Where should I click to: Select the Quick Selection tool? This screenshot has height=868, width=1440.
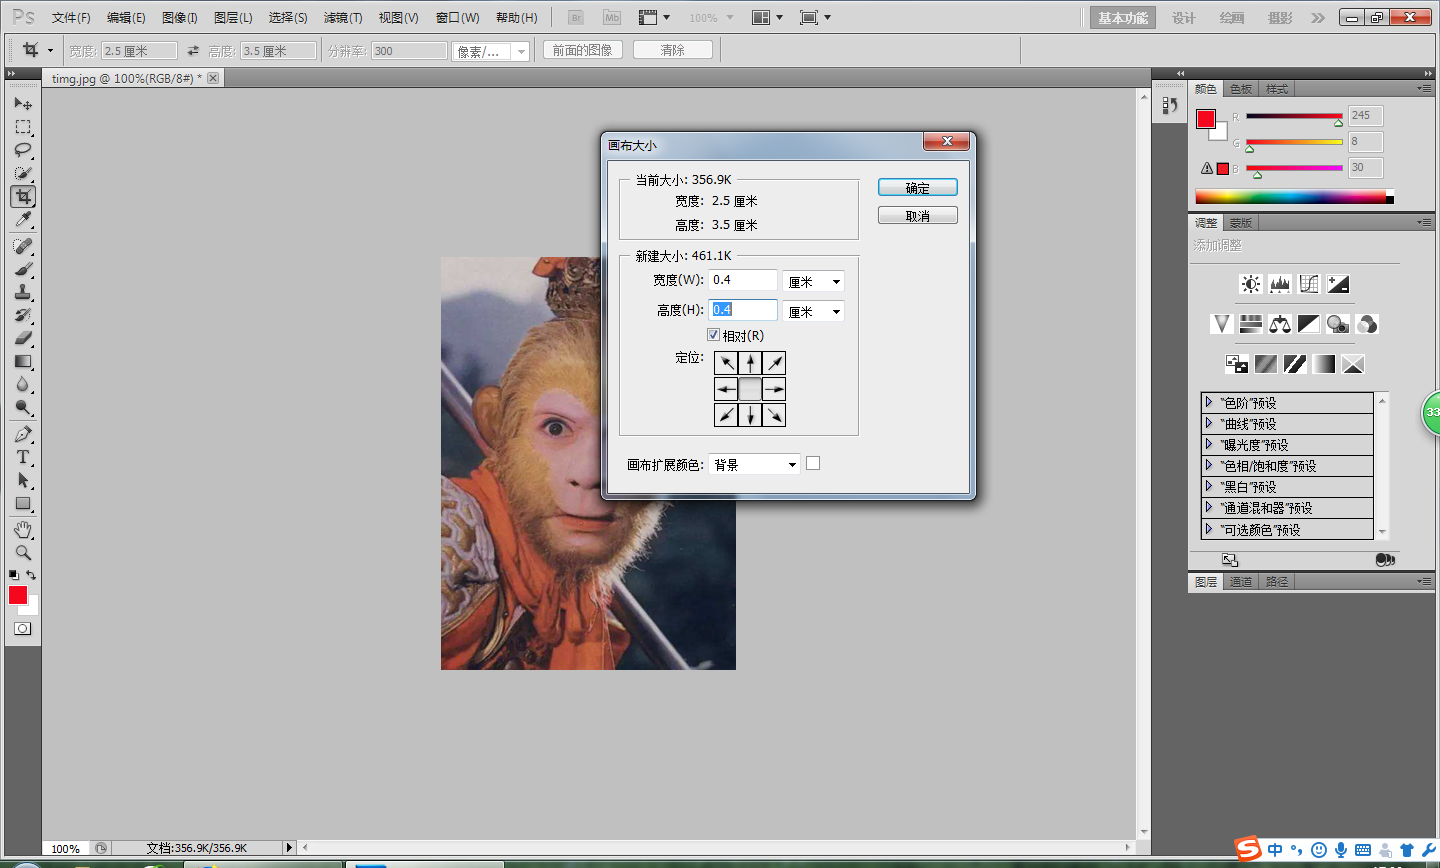(x=23, y=173)
